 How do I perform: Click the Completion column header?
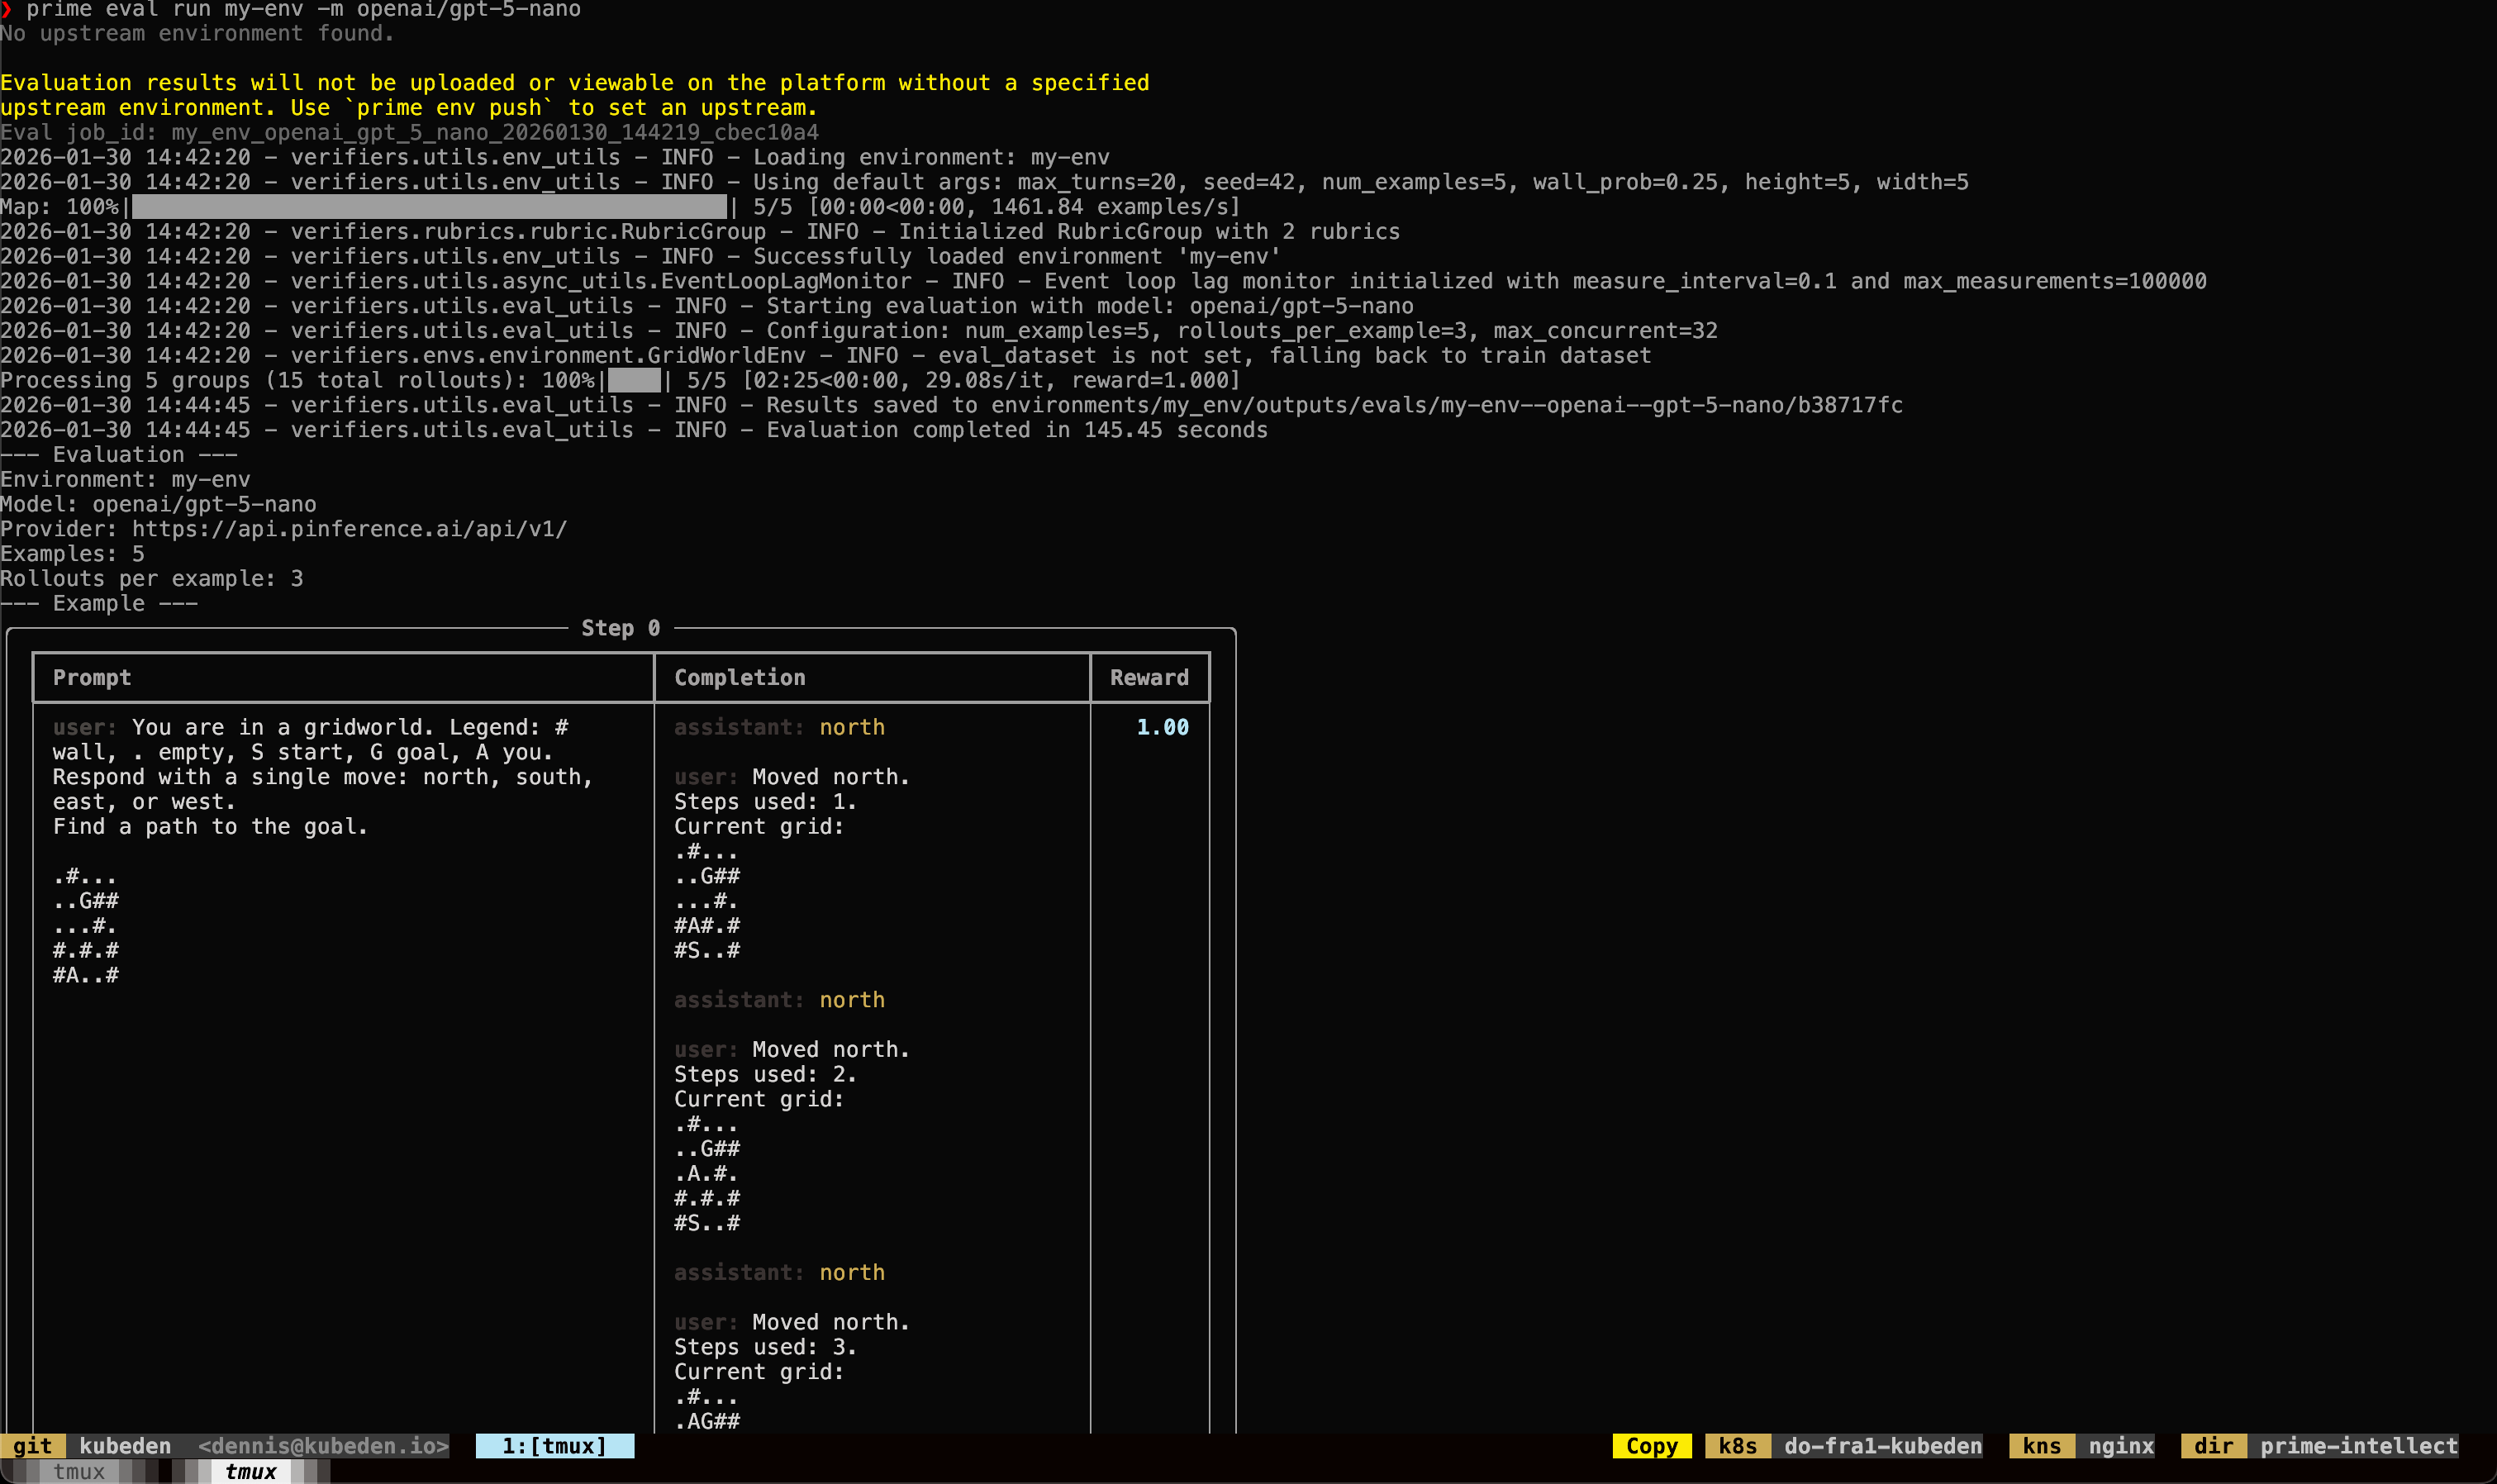point(739,678)
